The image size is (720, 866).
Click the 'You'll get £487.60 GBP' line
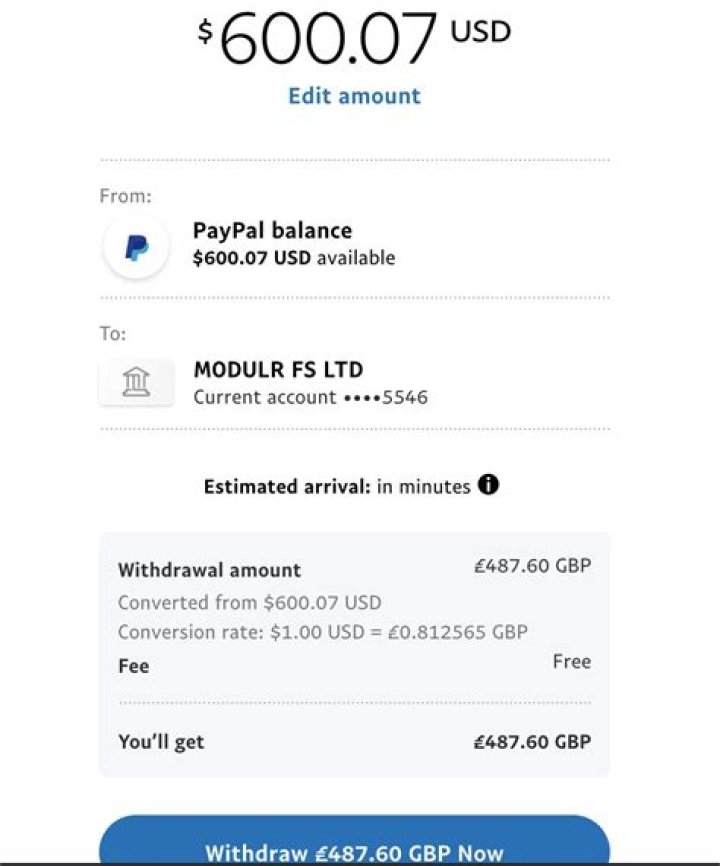(x=355, y=742)
